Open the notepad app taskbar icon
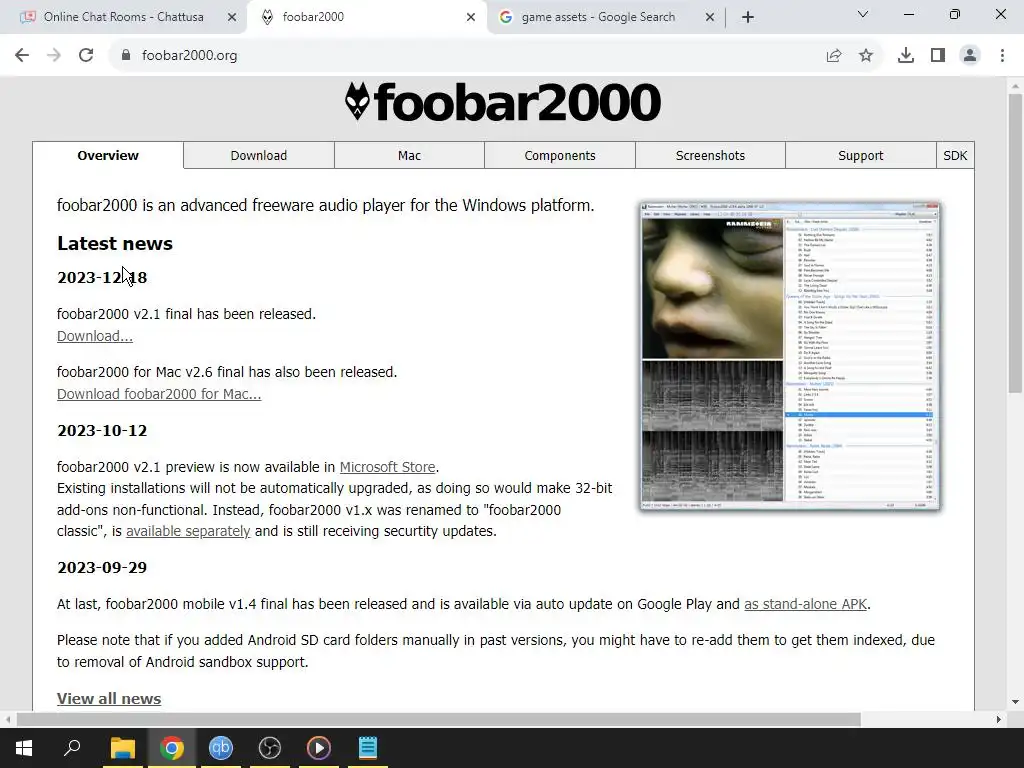 [368, 748]
